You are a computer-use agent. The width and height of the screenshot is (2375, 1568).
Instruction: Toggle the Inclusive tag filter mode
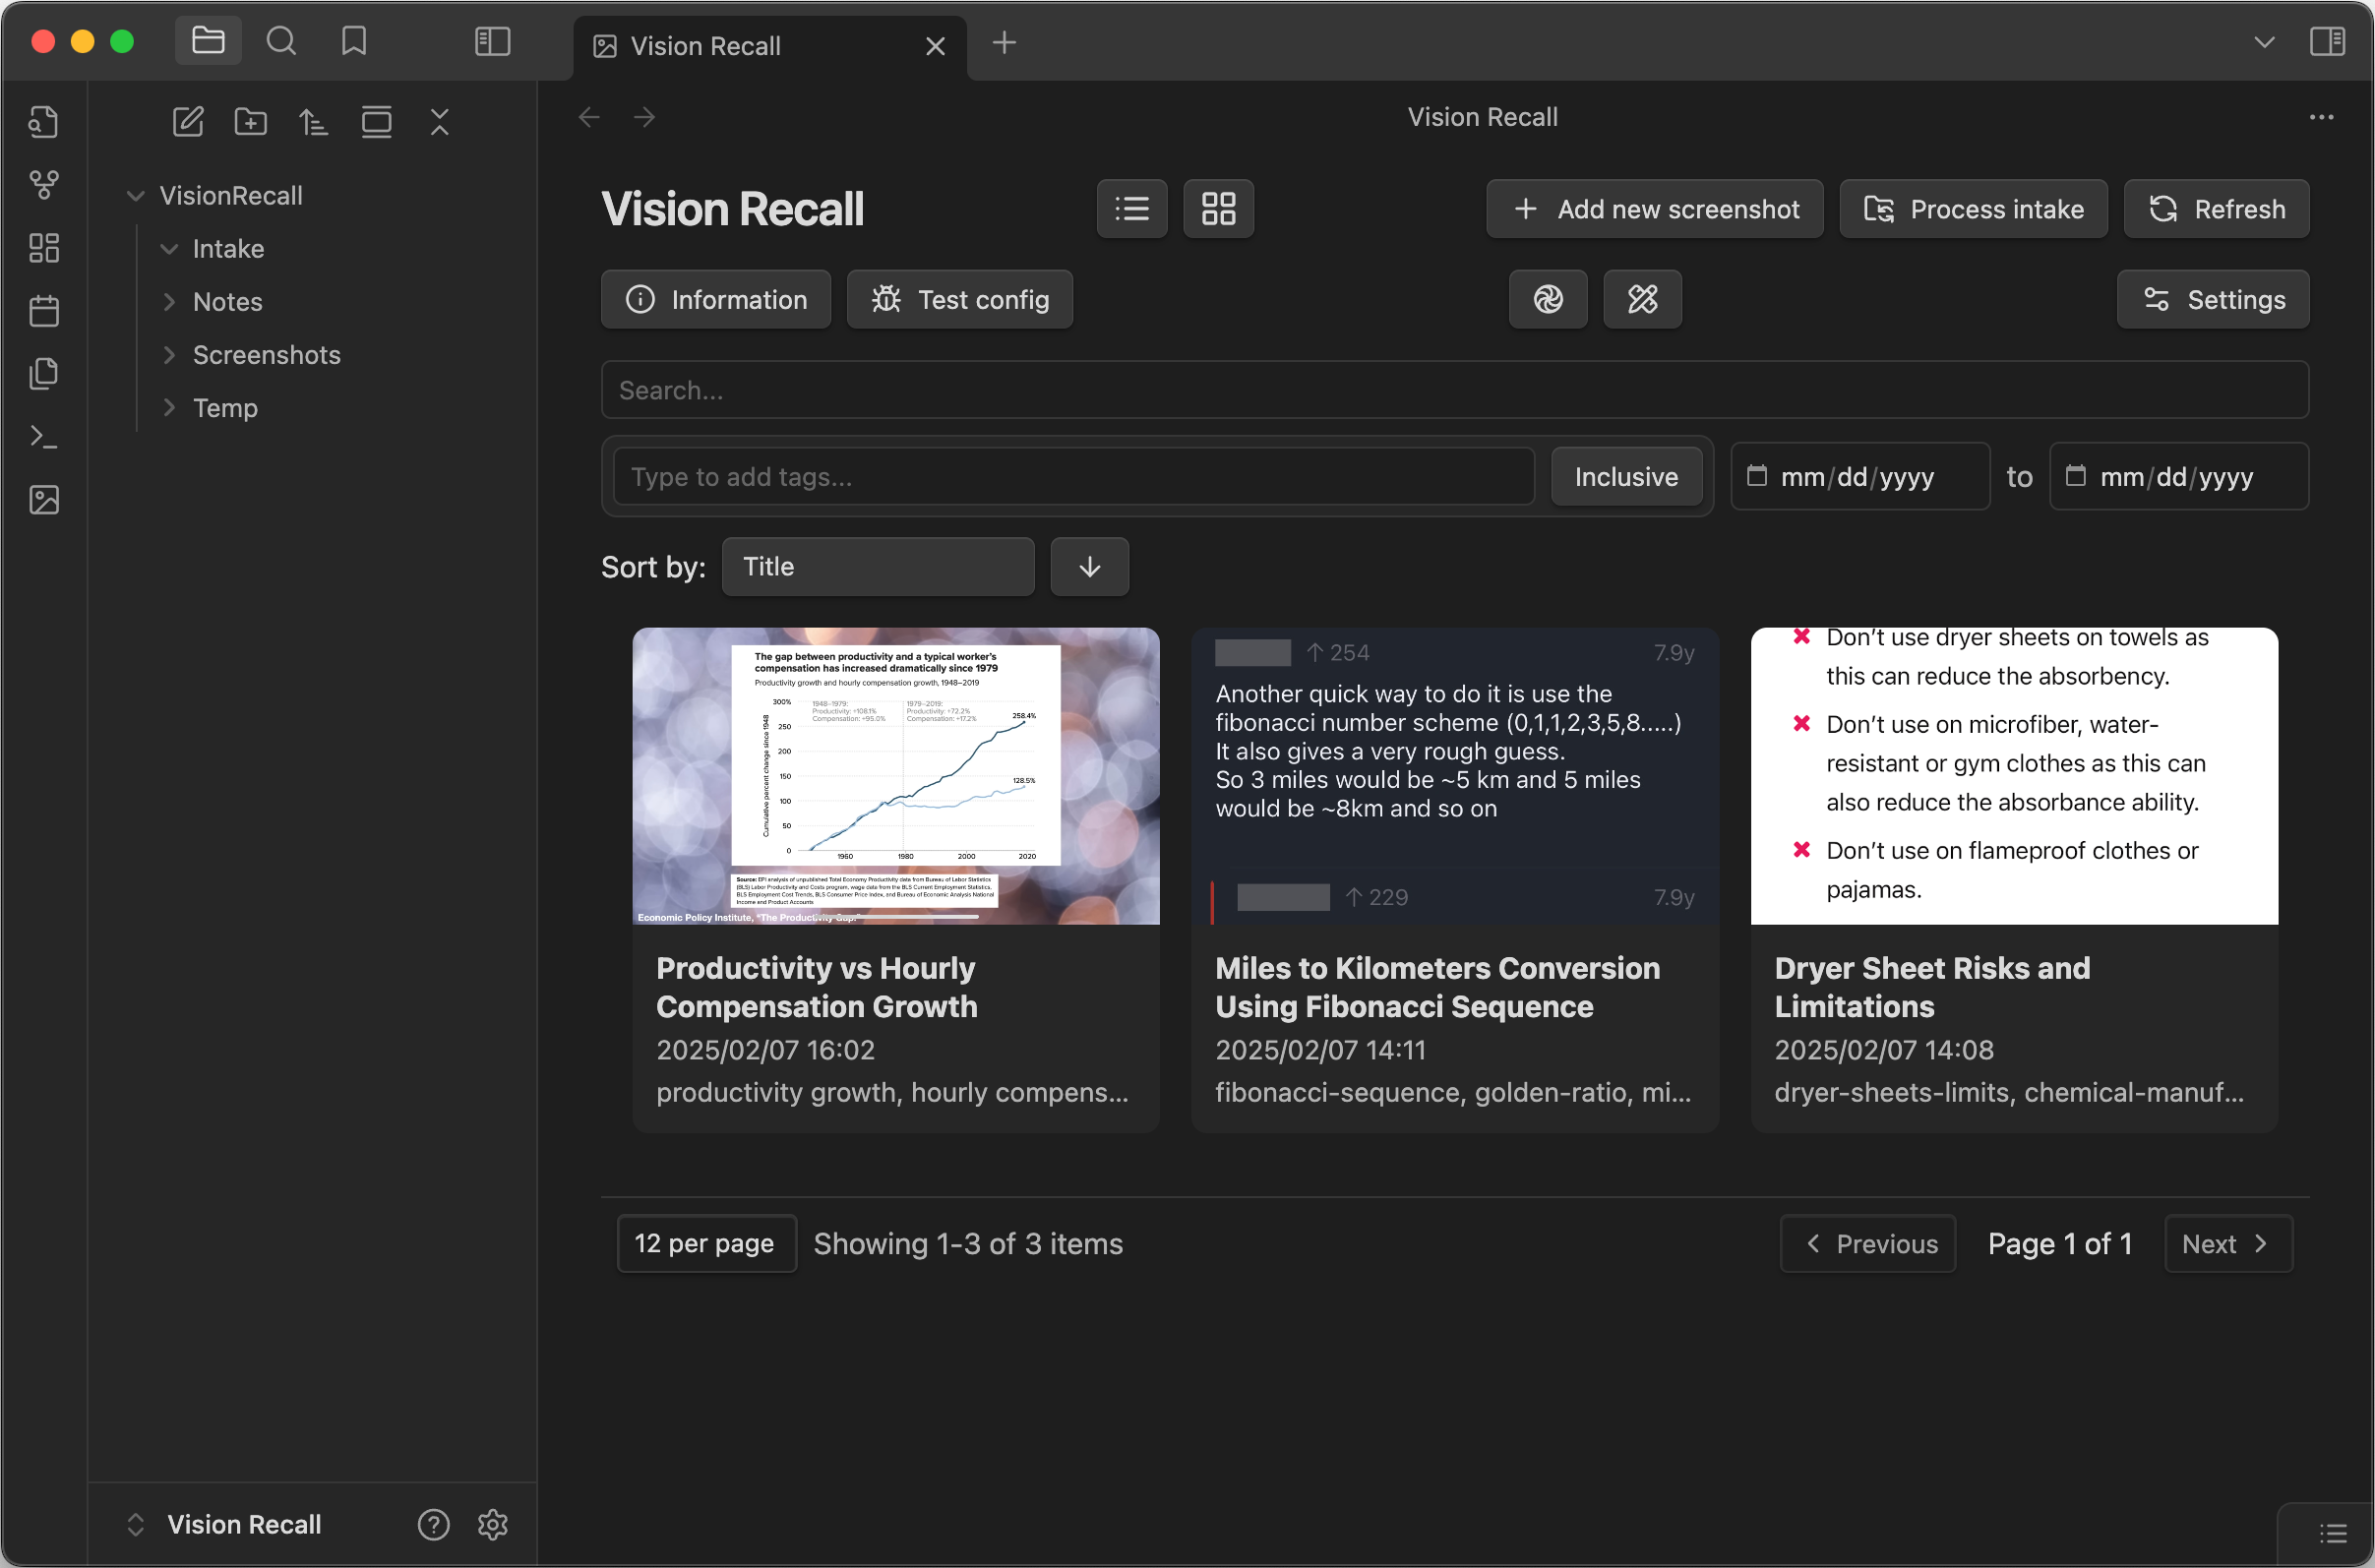(x=1625, y=477)
